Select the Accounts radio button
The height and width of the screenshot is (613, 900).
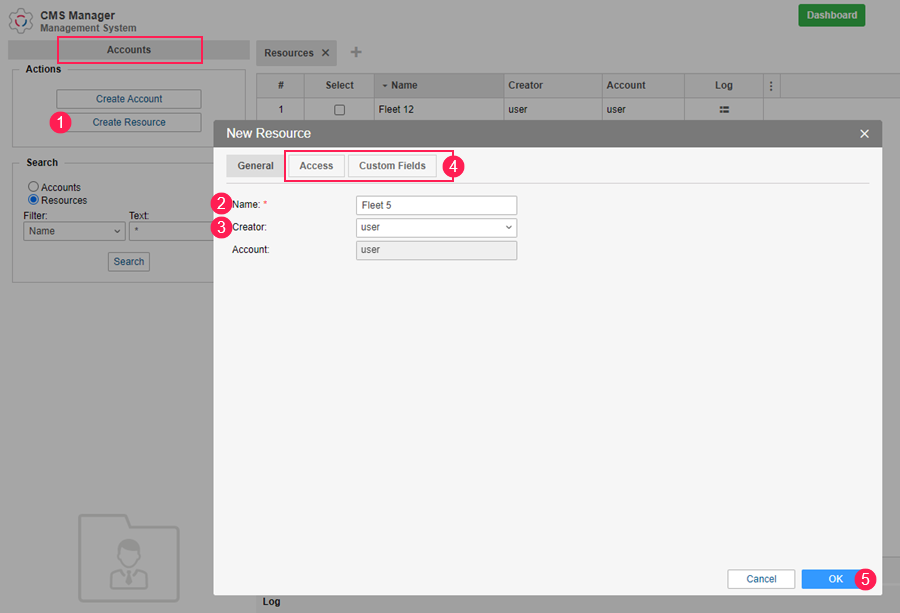[34, 187]
